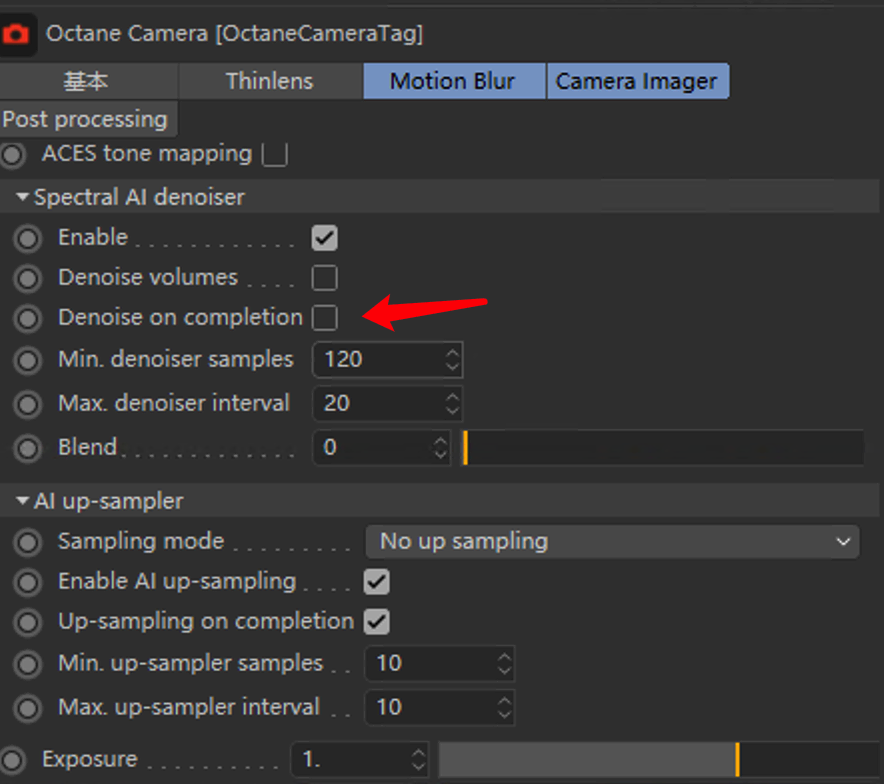Collapse the AI up-sampler section
The width and height of the screenshot is (884, 784).
(23, 501)
